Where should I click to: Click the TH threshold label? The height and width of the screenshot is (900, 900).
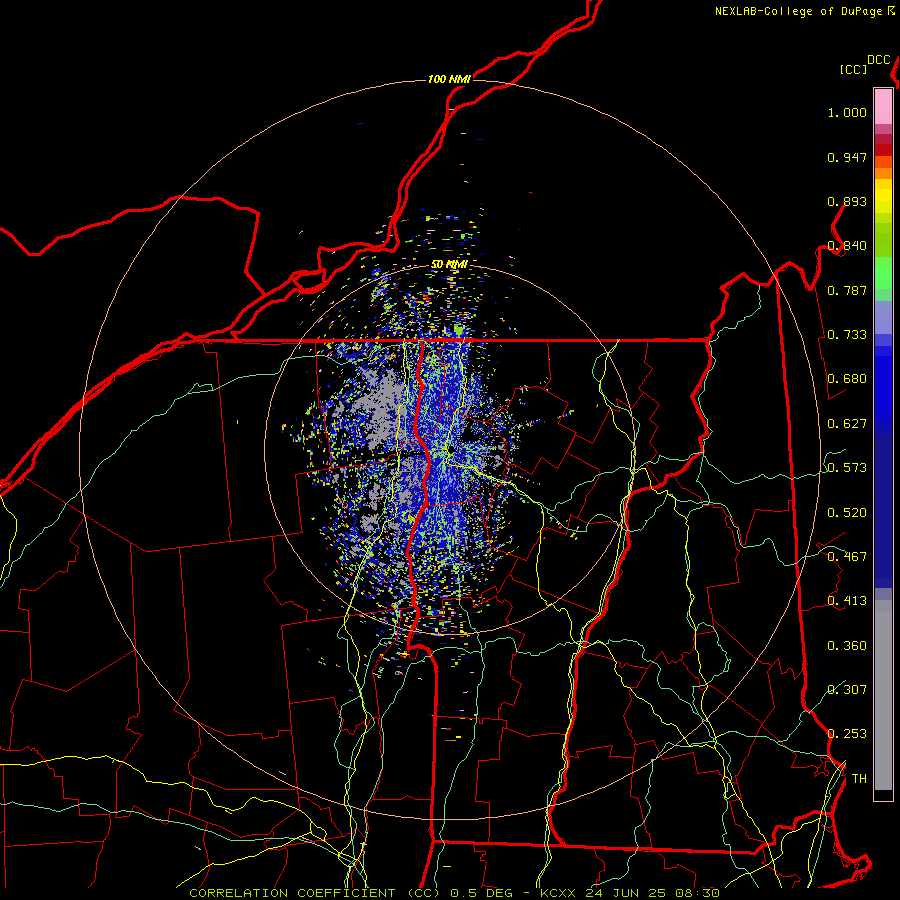click(859, 779)
